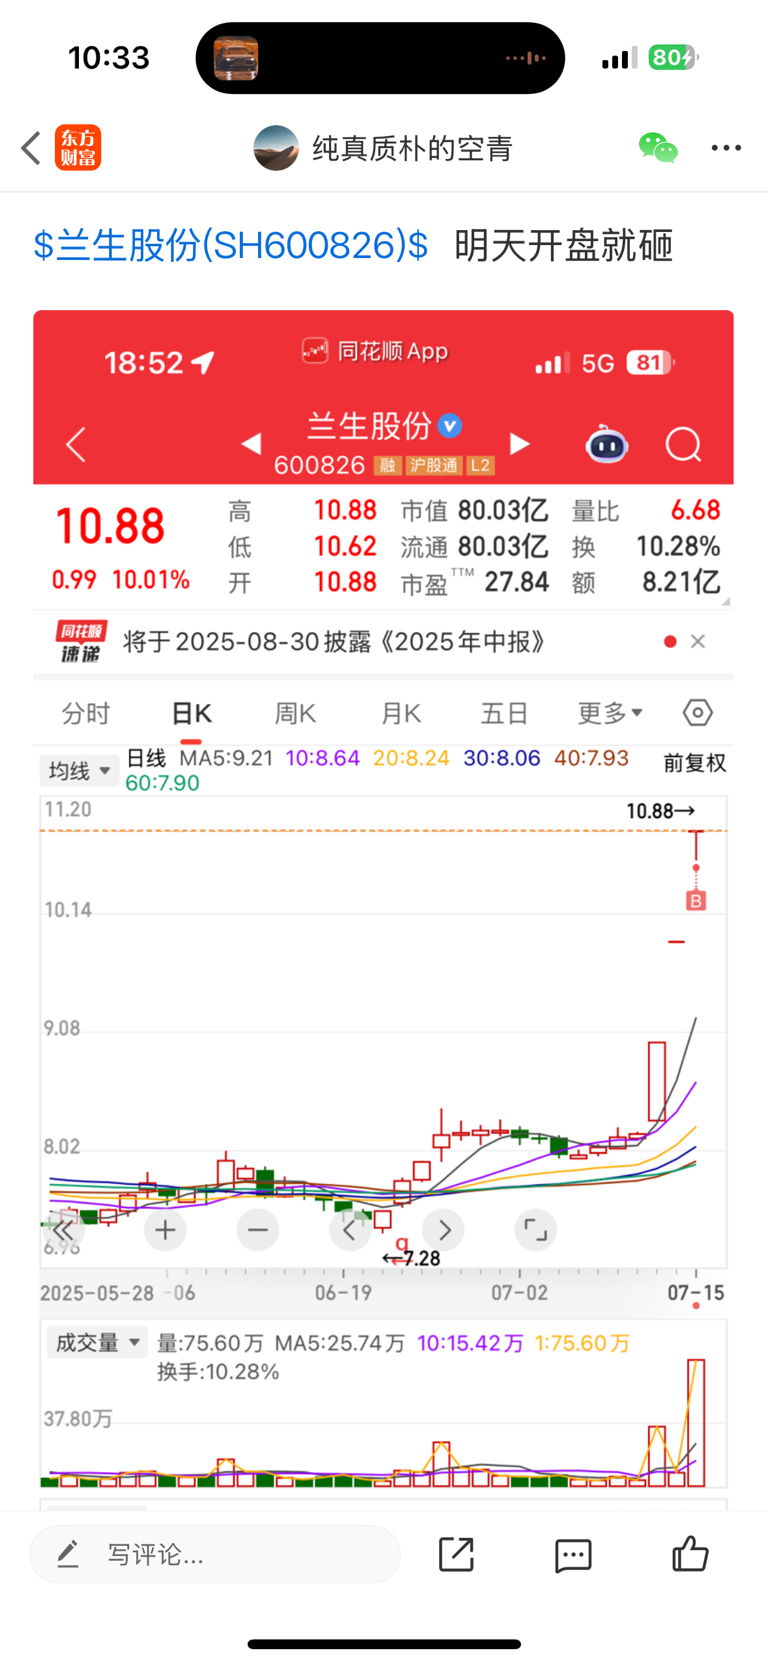
Task: Tap the MA5:9.21 average label
Action: coord(226,758)
